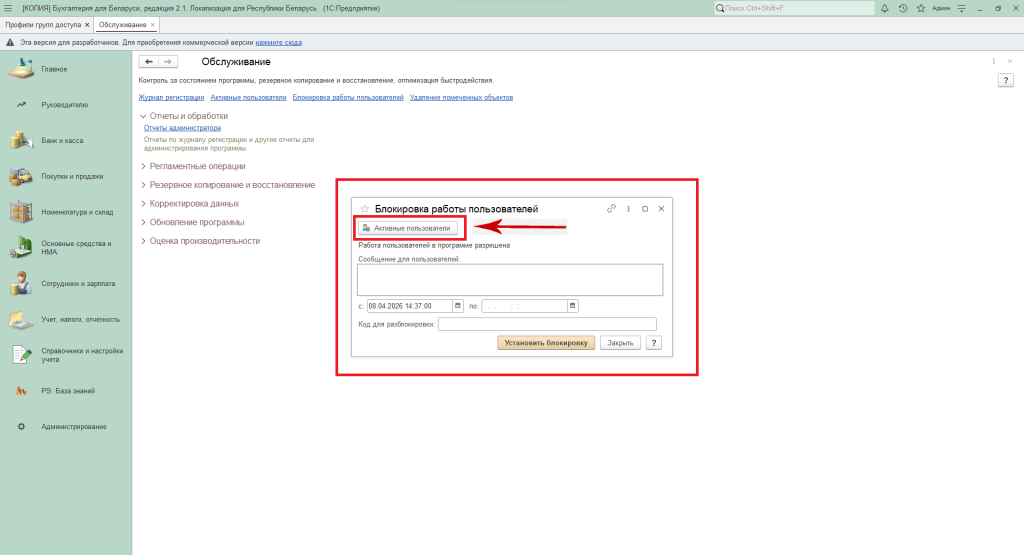Image resolution: width=1024 pixels, height=555 pixels.
Task: Open the notifications bell icon
Action: point(887,8)
